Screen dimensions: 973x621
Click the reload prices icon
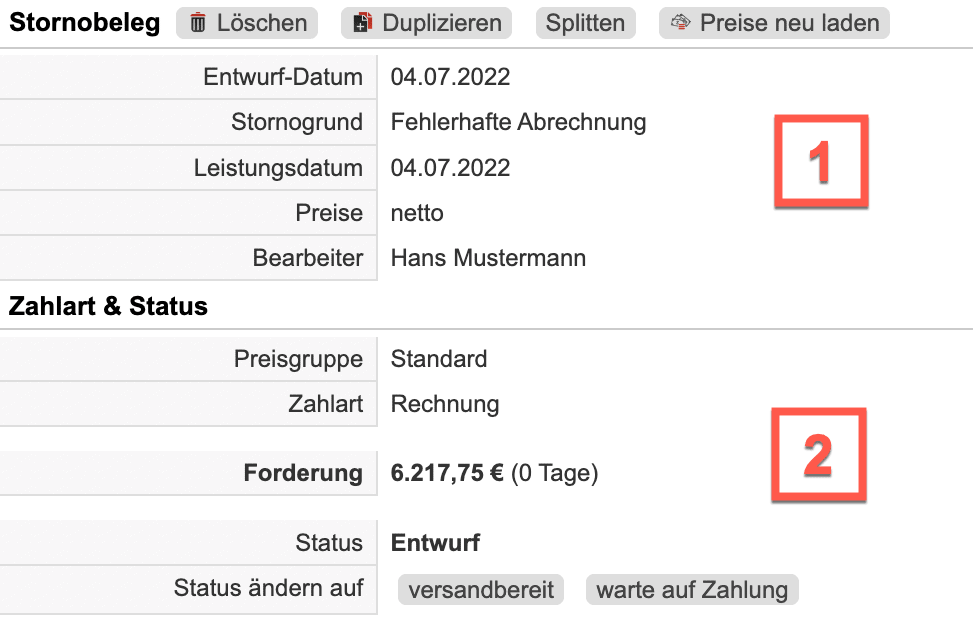point(681,23)
